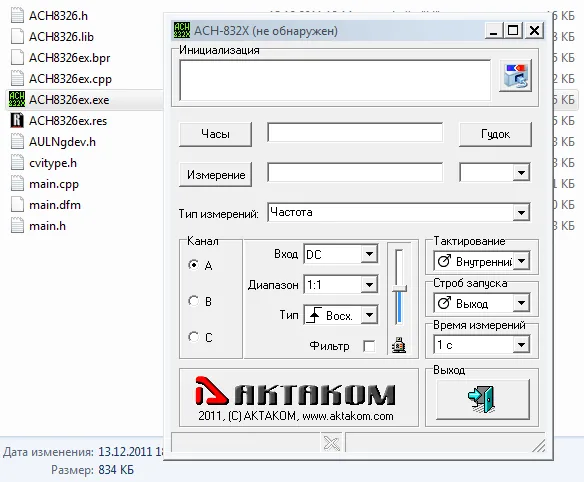Screen dimensions: 584x482
Task: Select channel A radio button
Action: click(x=193, y=265)
